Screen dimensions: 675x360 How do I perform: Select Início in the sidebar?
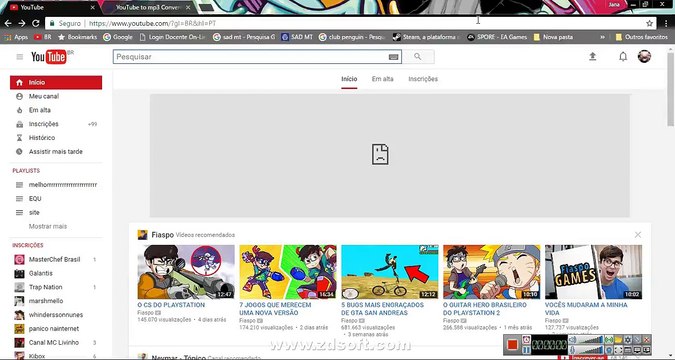[56, 82]
